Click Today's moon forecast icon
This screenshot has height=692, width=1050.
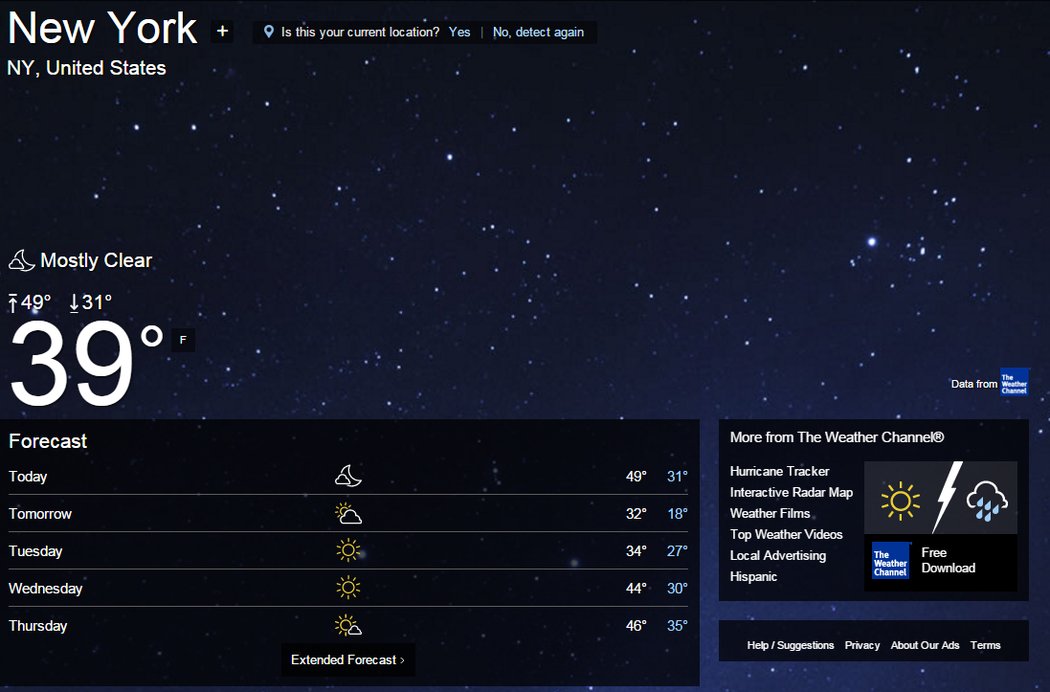348,476
